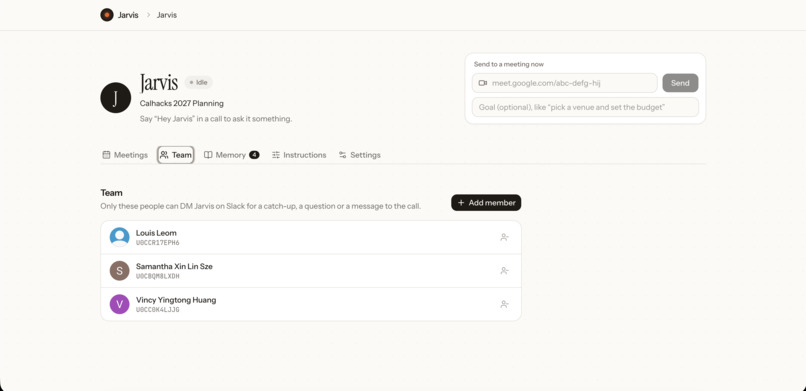Select the name Samantha Xin Lin Sze
This screenshot has width=806, height=391.
pyautogui.click(x=174, y=266)
